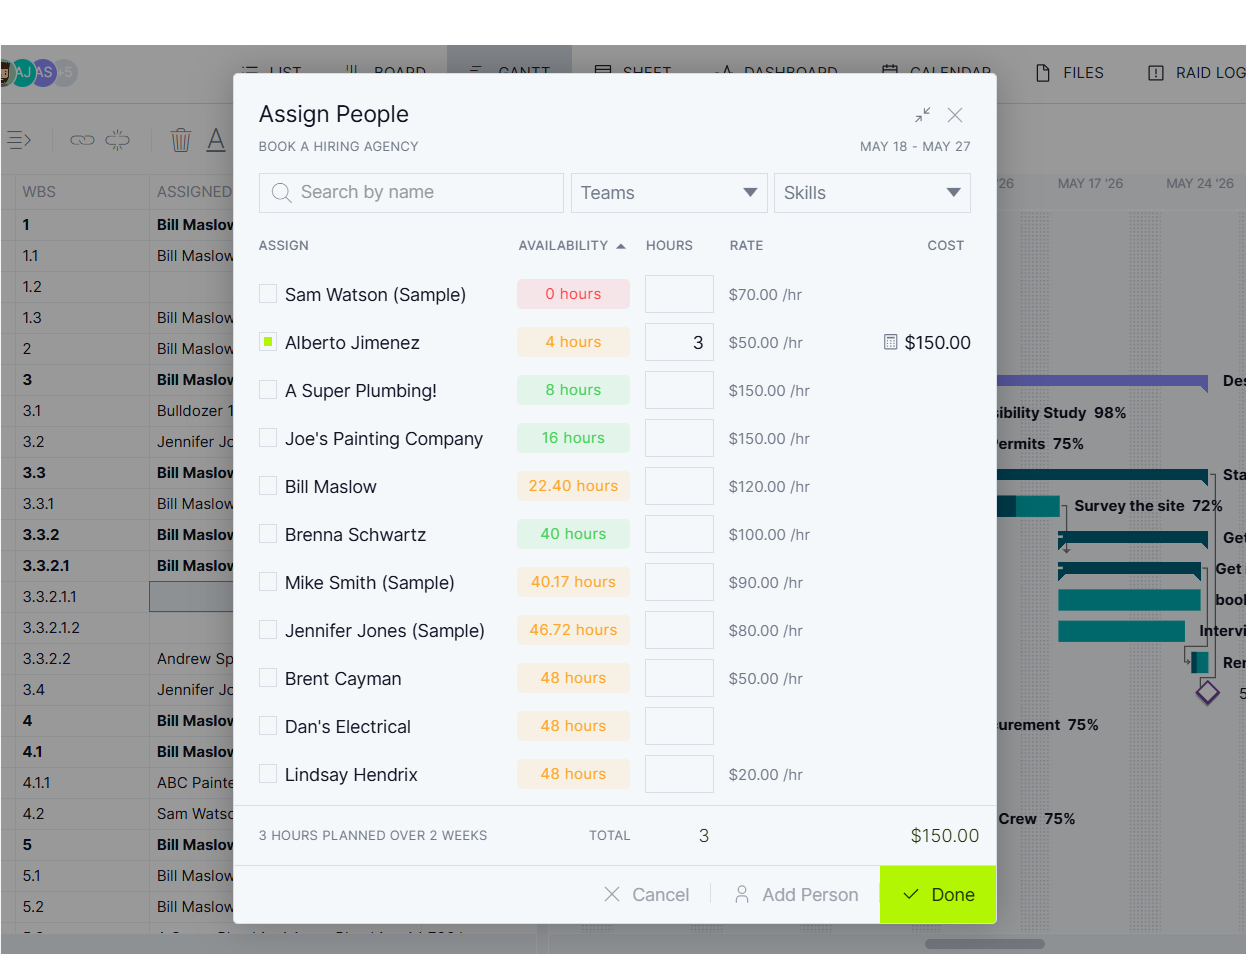Click the 22.40 hours availability badge
Viewport: 1246px width, 954px height.
(573, 486)
